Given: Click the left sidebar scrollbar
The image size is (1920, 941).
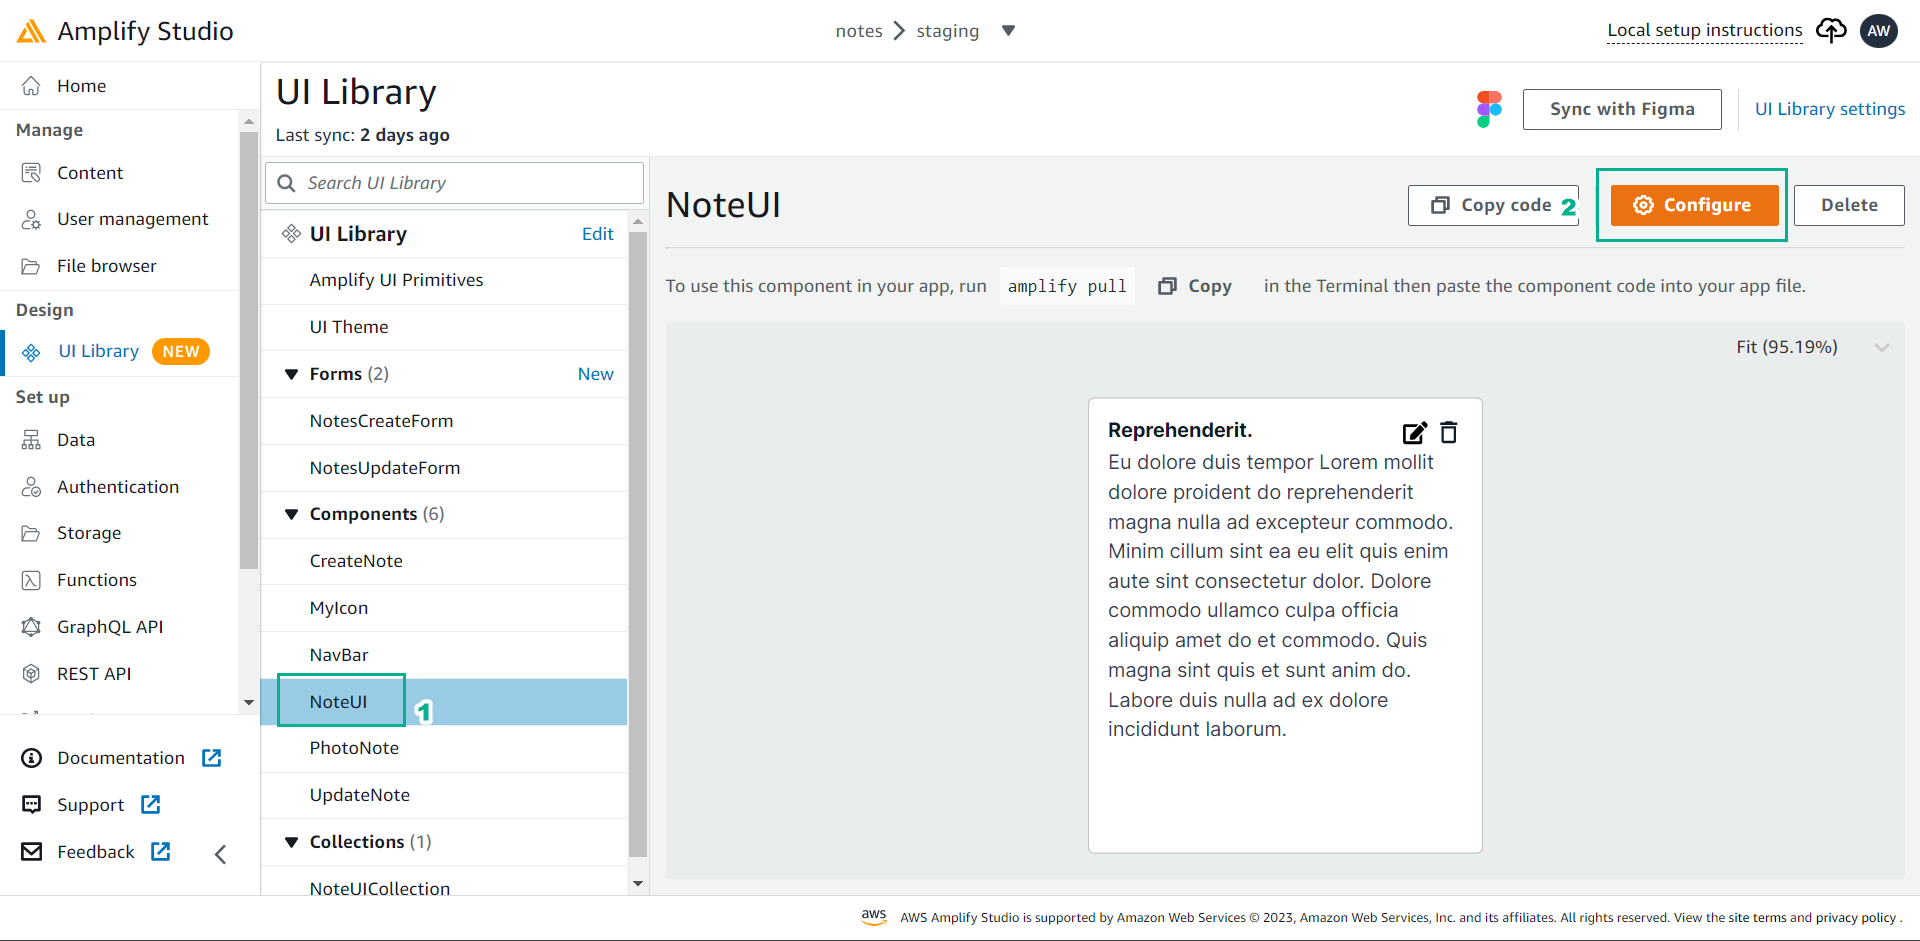Looking at the screenshot, I should click(249, 350).
